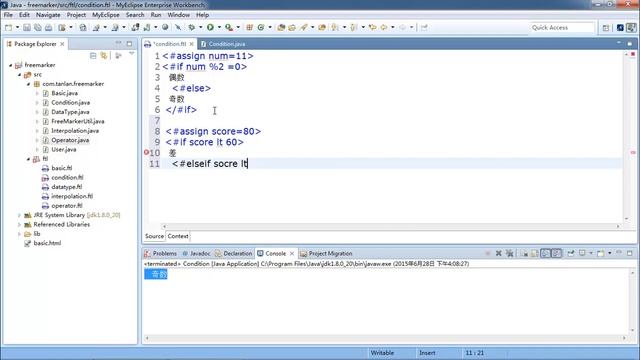640x360 pixels.
Task: Click the New Java Package icon
Action: 249,27
